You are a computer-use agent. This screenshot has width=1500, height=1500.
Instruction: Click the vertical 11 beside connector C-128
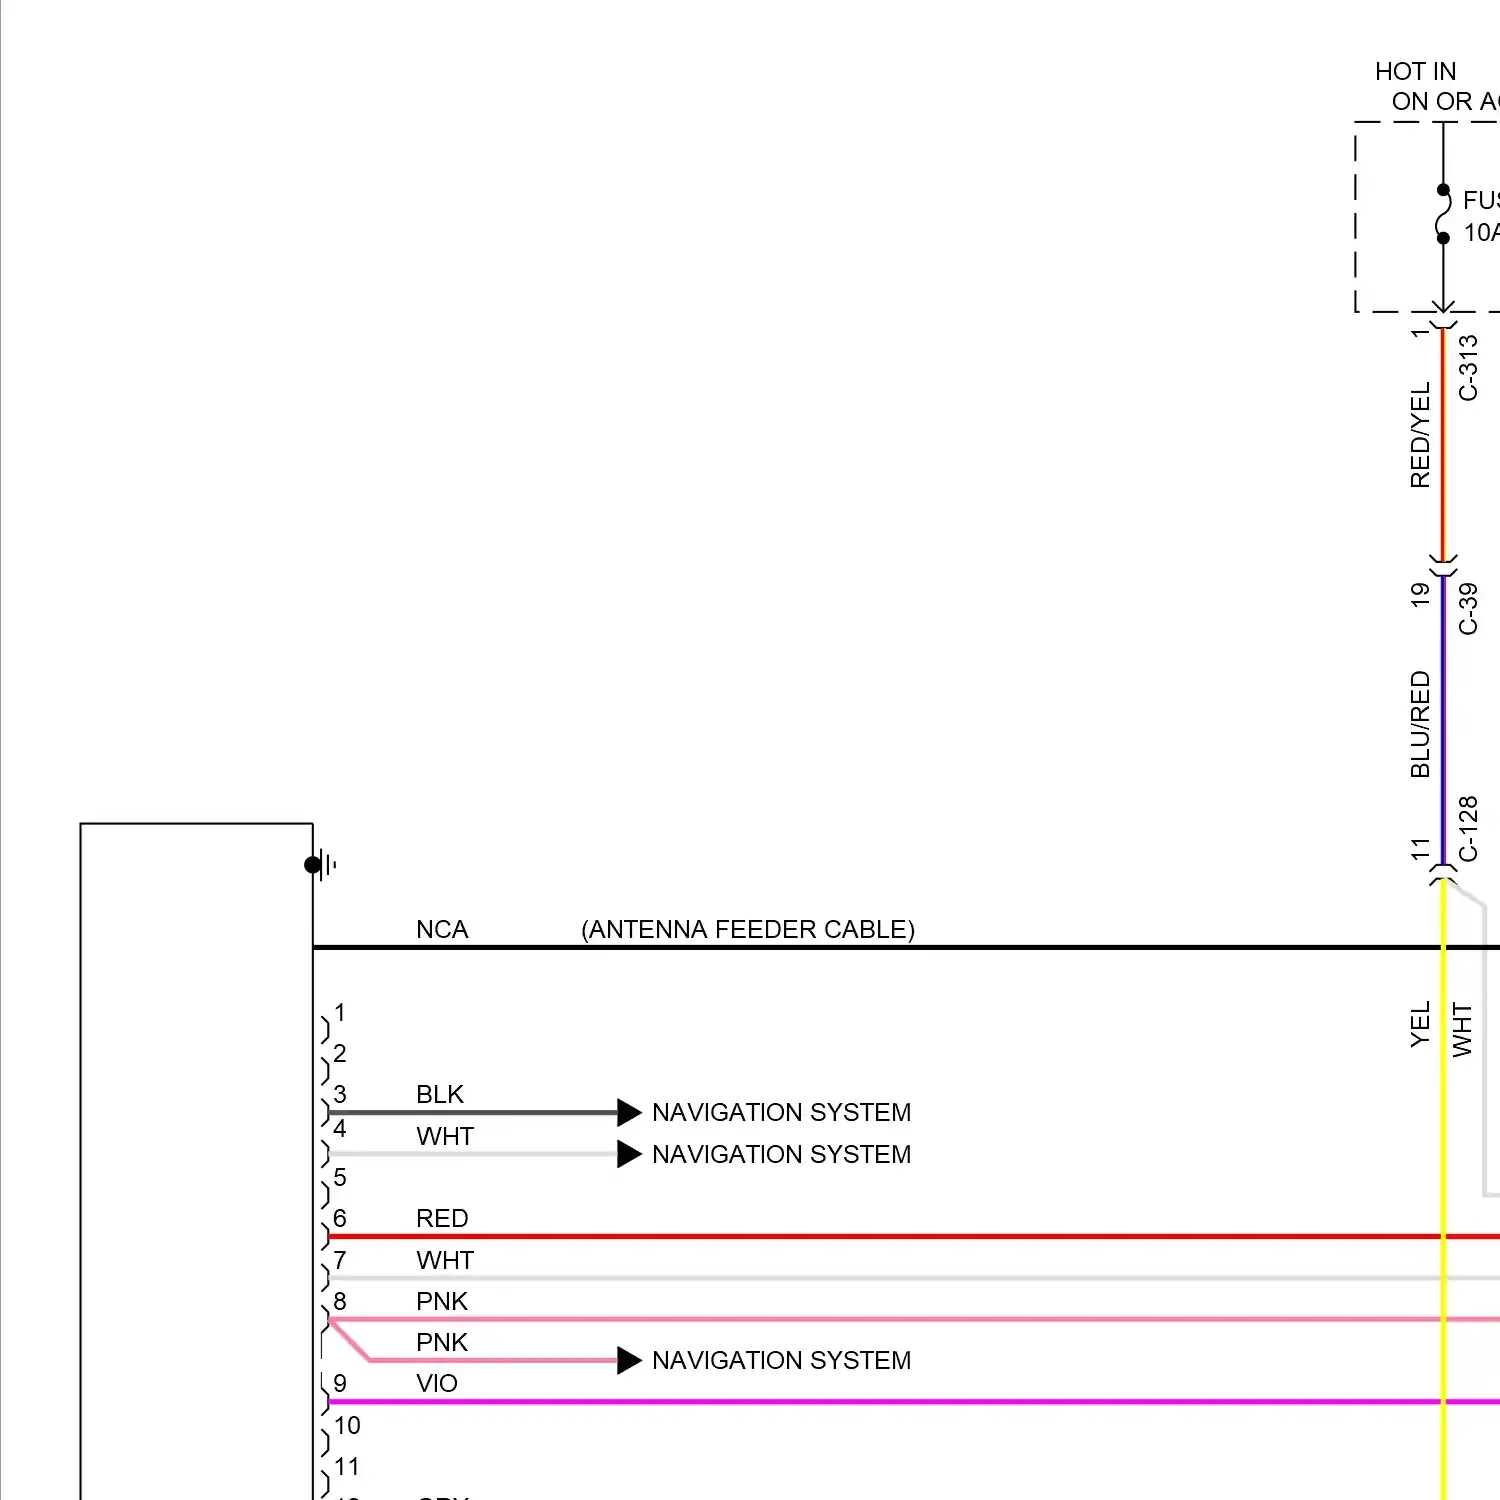[1420, 849]
